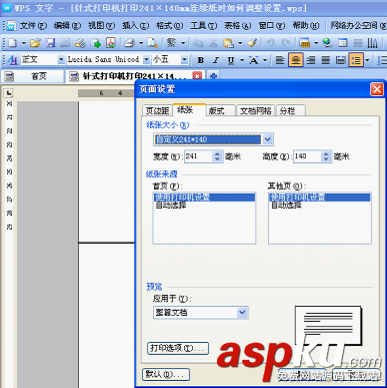Switch to the 版式 tab
The width and height of the screenshot is (387, 388).
(x=220, y=111)
